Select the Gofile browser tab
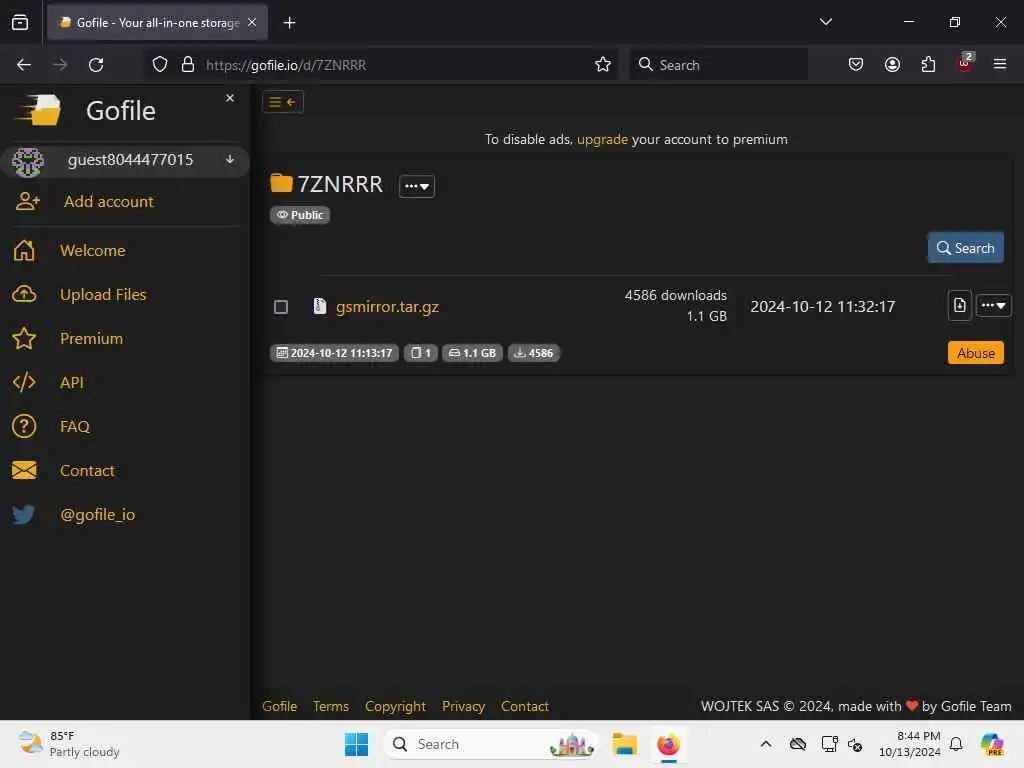 click(157, 22)
